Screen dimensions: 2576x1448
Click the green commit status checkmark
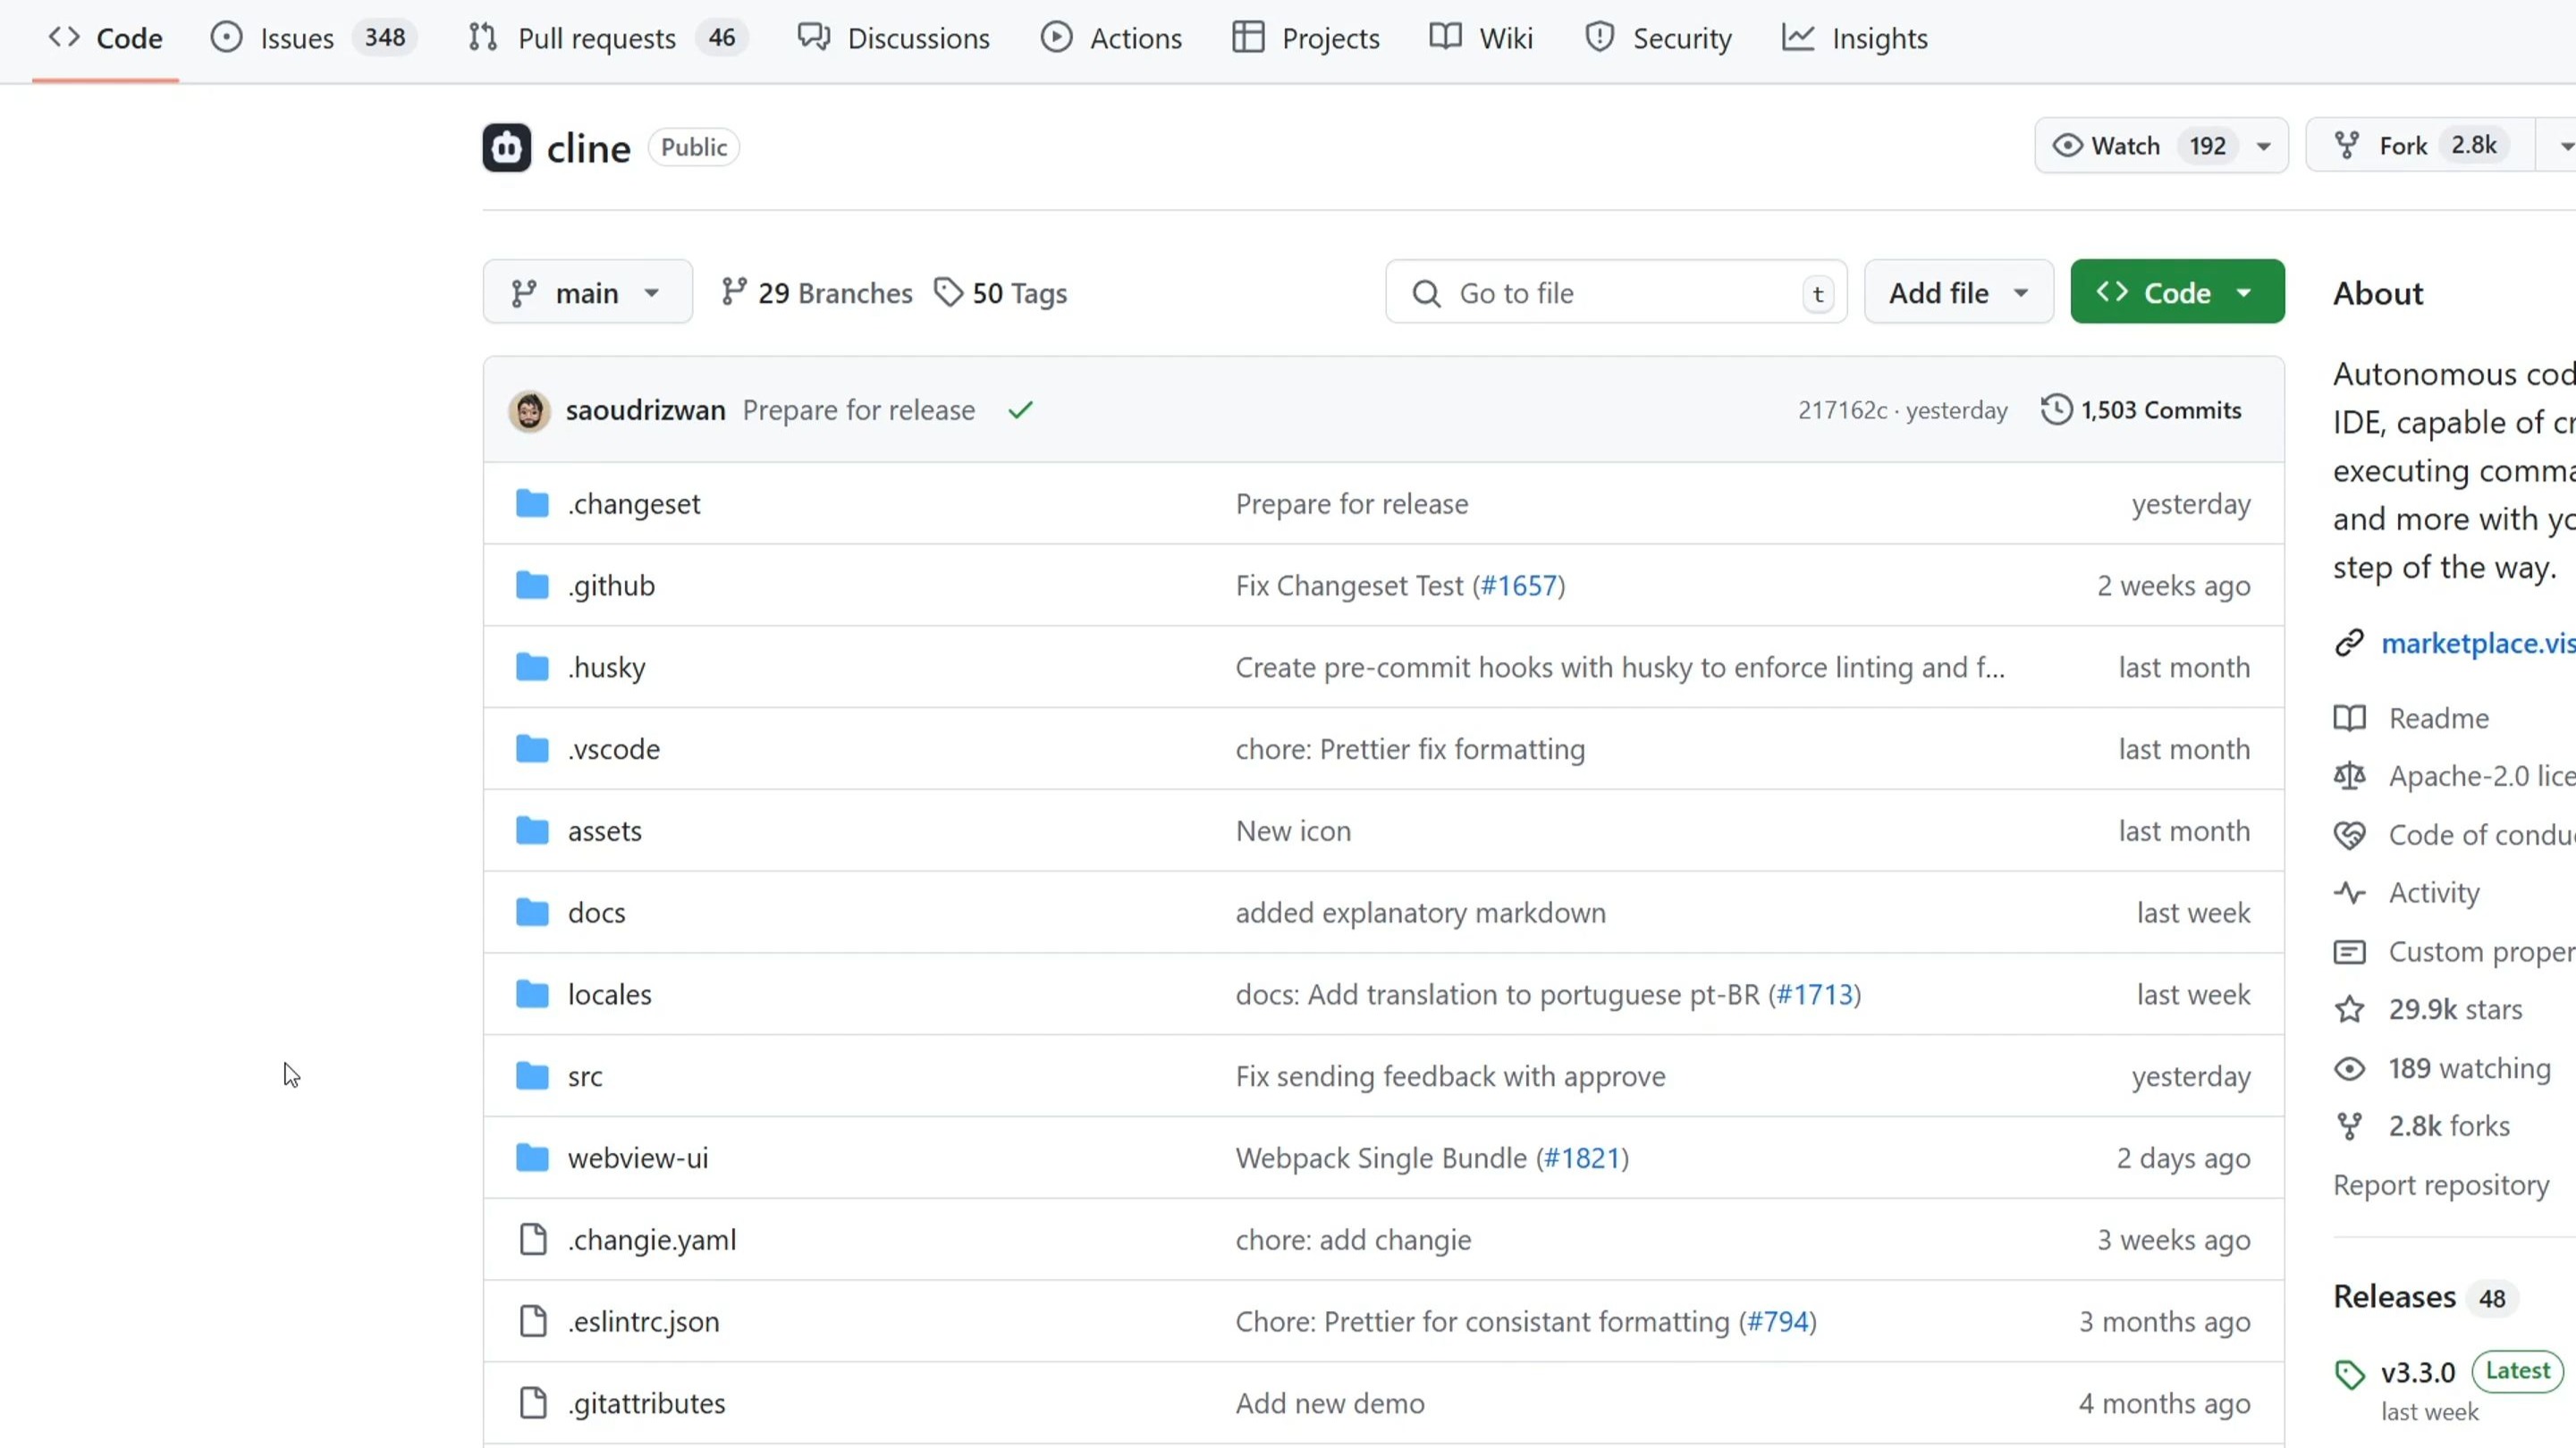[1020, 410]
